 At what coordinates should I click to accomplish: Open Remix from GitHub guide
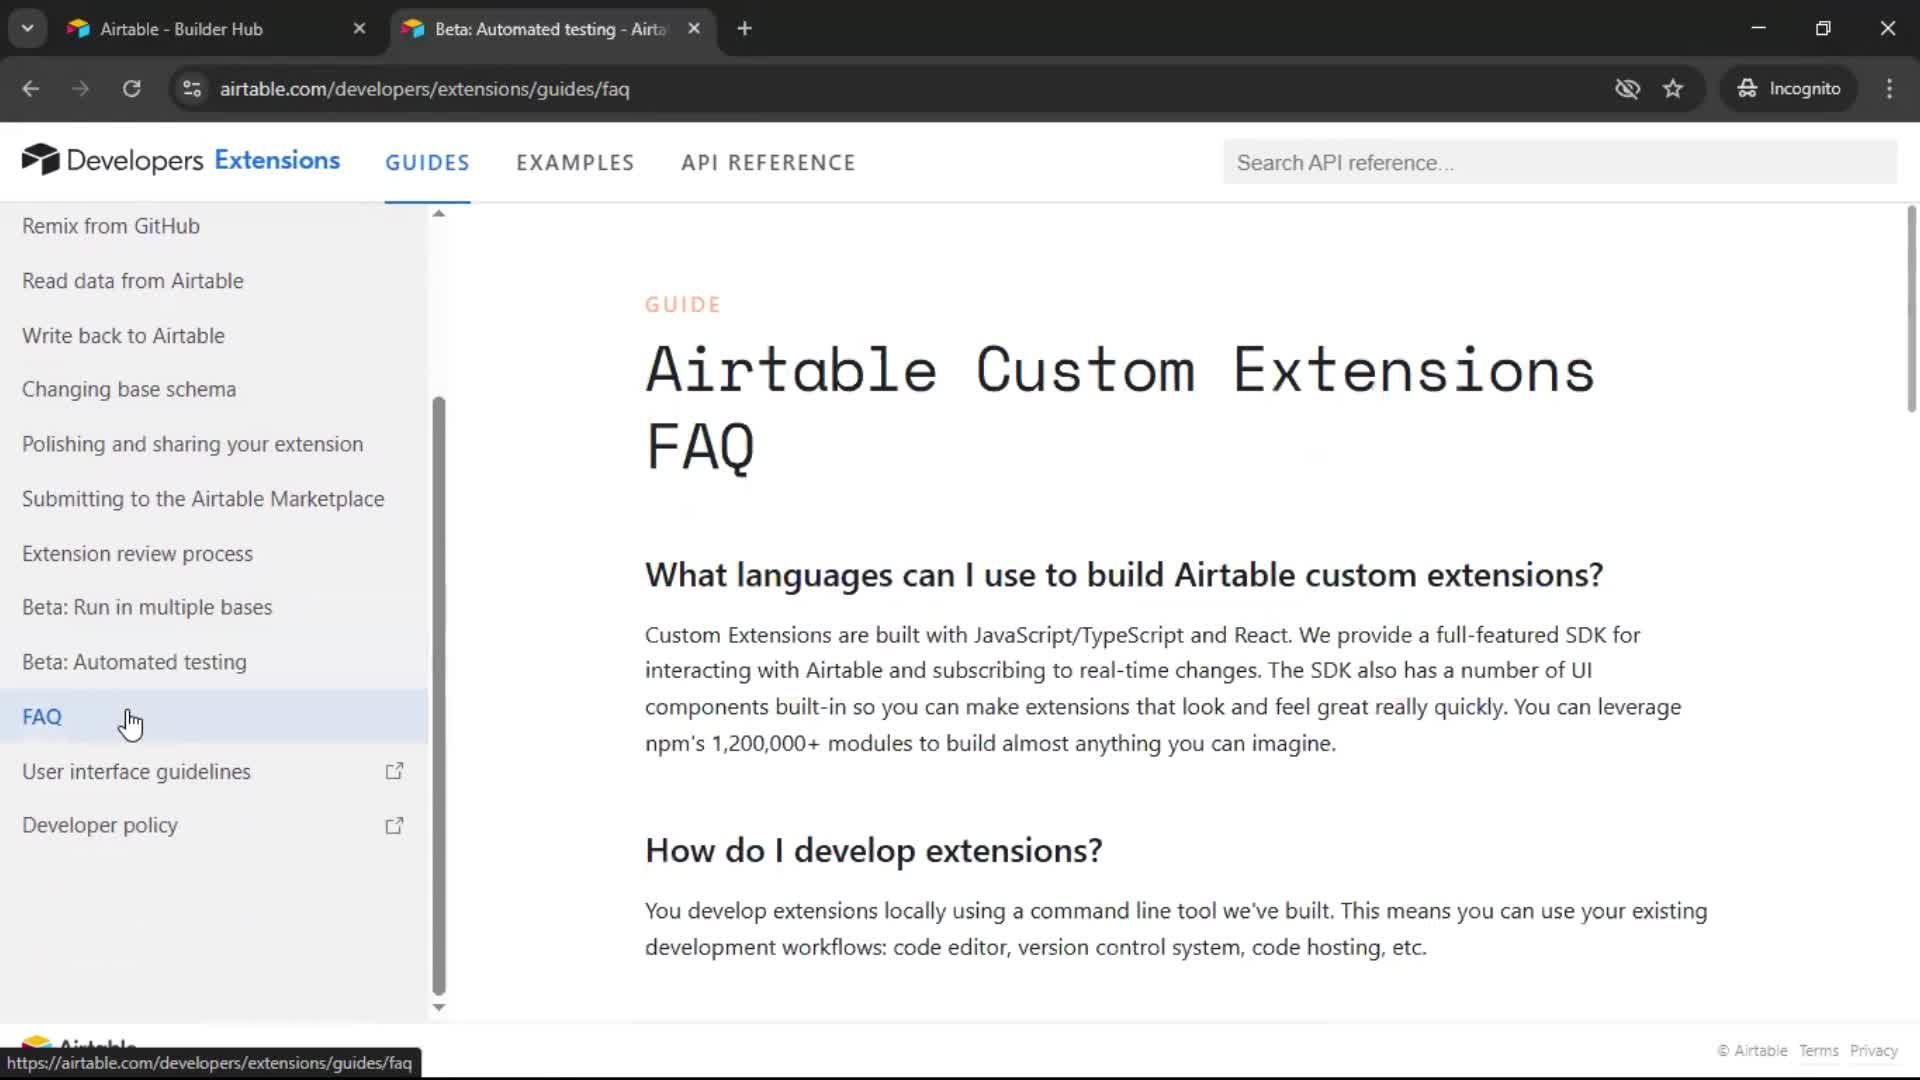coord(111,226)
